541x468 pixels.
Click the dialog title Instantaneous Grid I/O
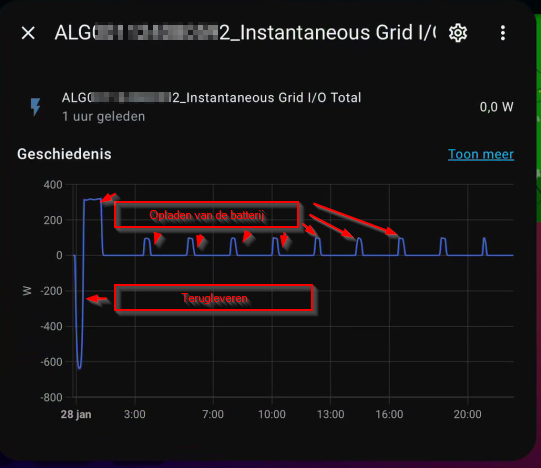(245, 33)
